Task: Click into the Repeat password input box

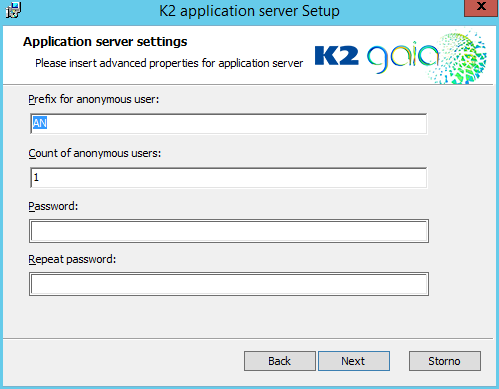Action: click(x=229, y=284)
